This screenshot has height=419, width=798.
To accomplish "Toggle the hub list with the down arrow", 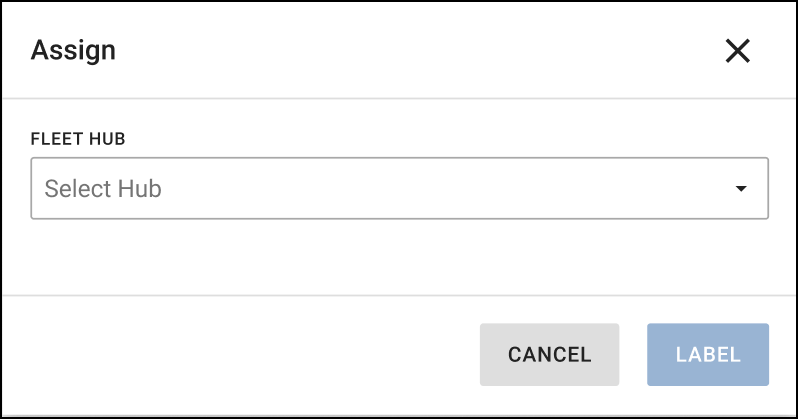I will point(741,188).
